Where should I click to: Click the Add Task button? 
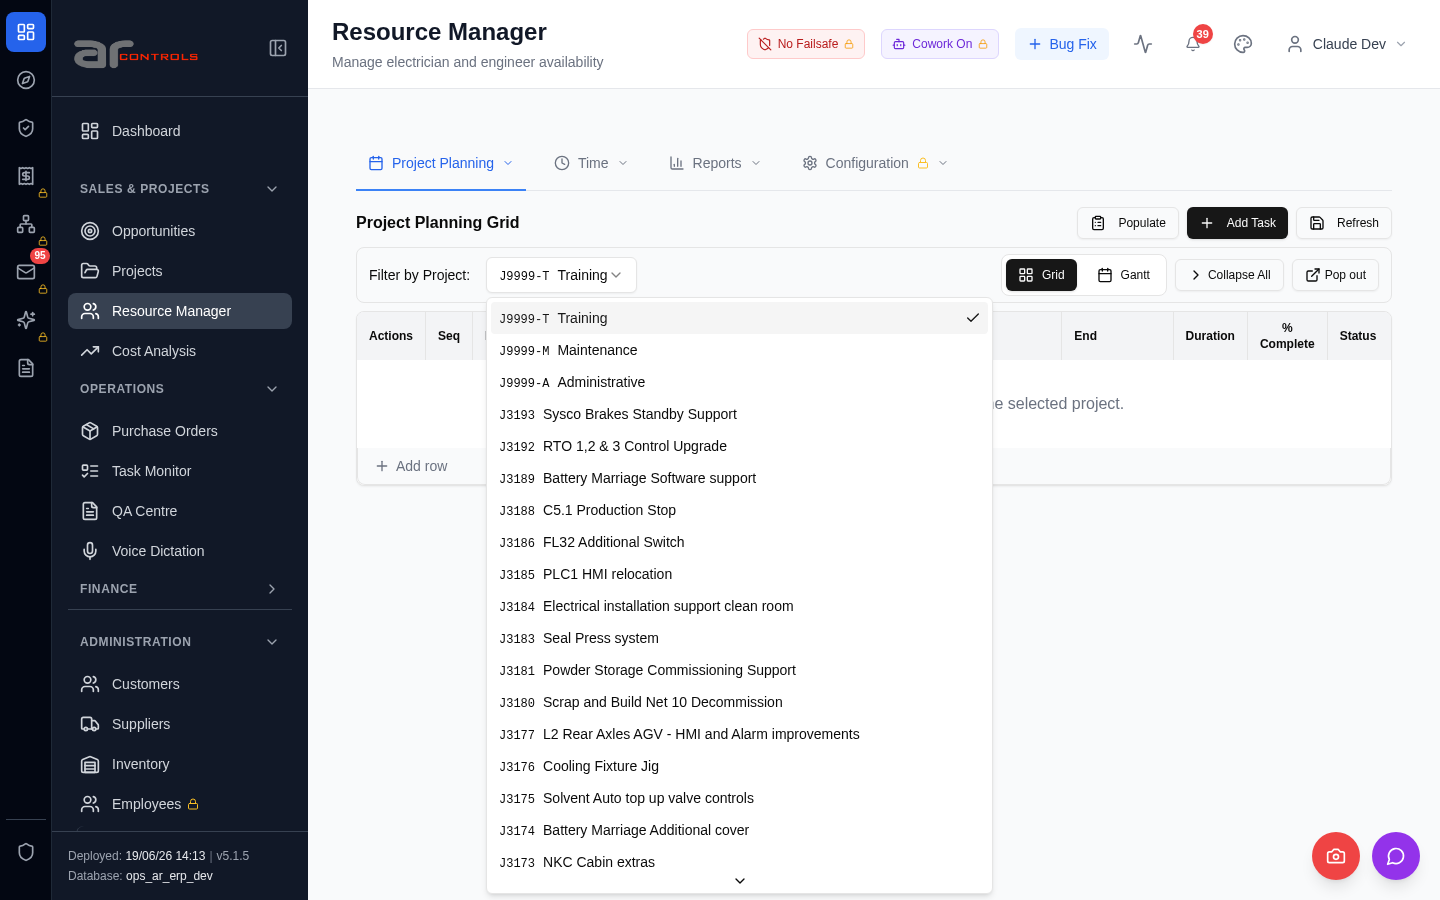1237,223
